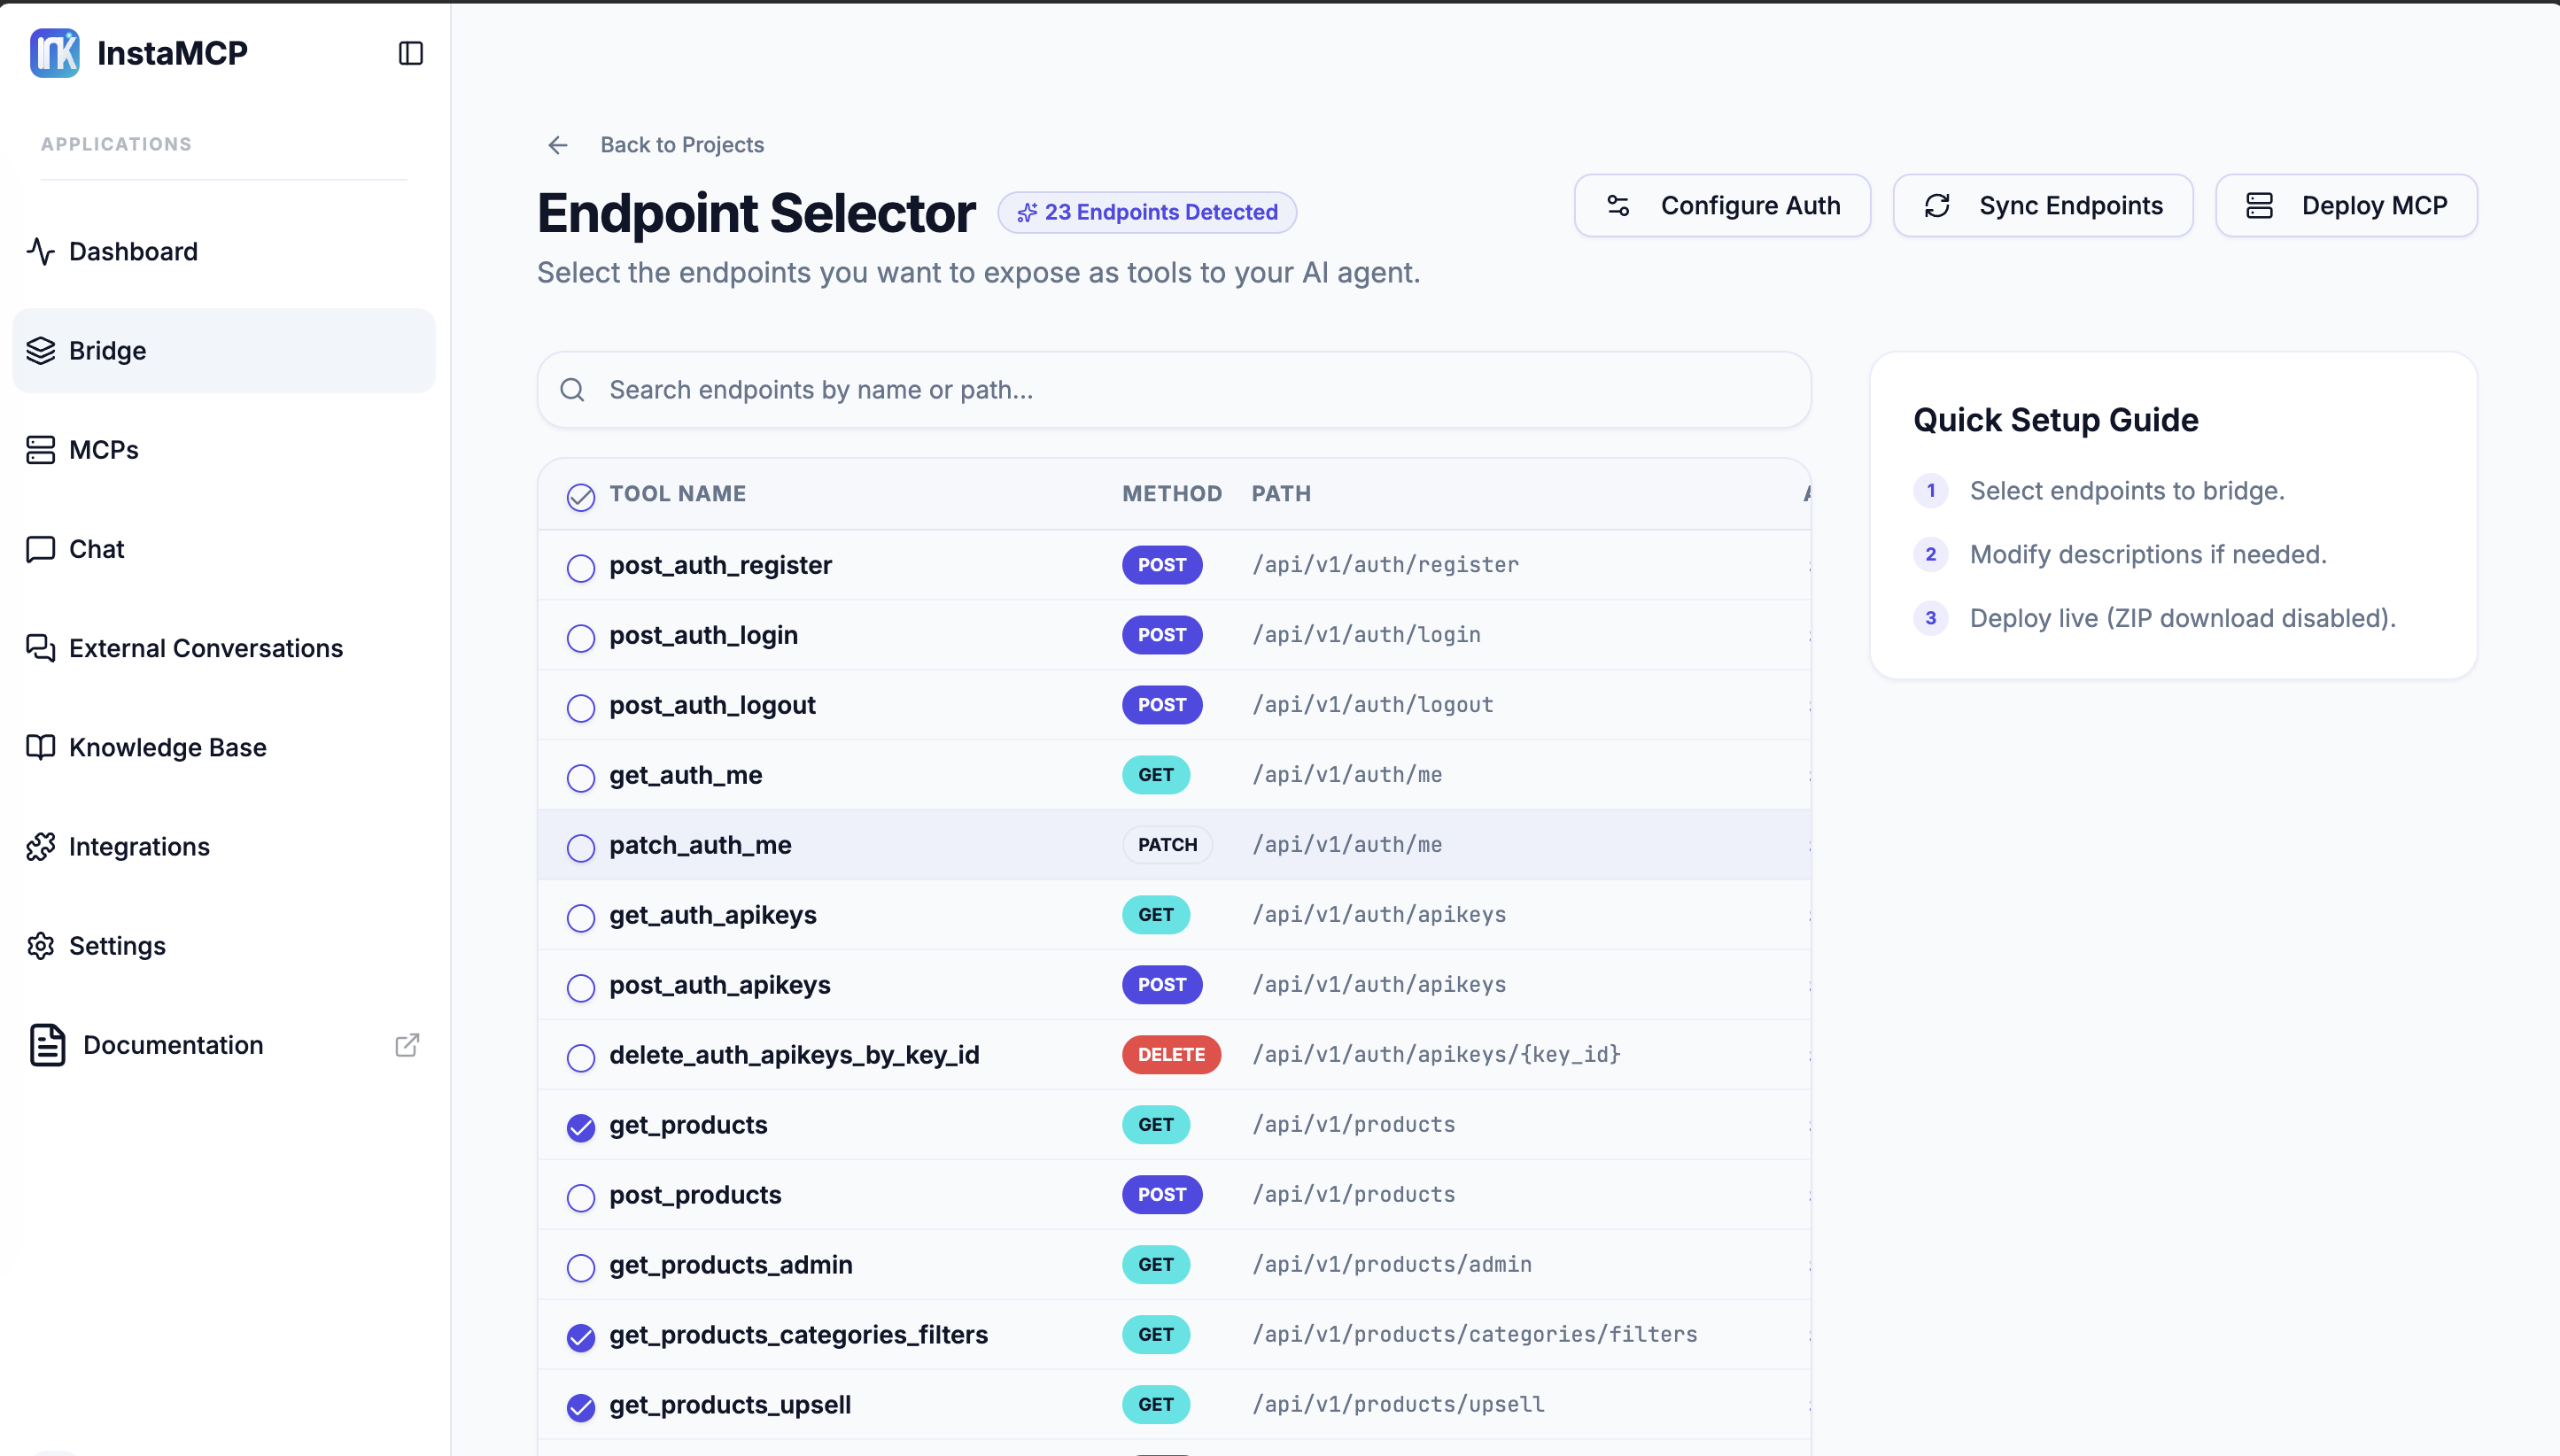The width and height of the screenshot is (2560, 1456).
Task: Click the MCPs server icon
Action: tap(41, 450)
